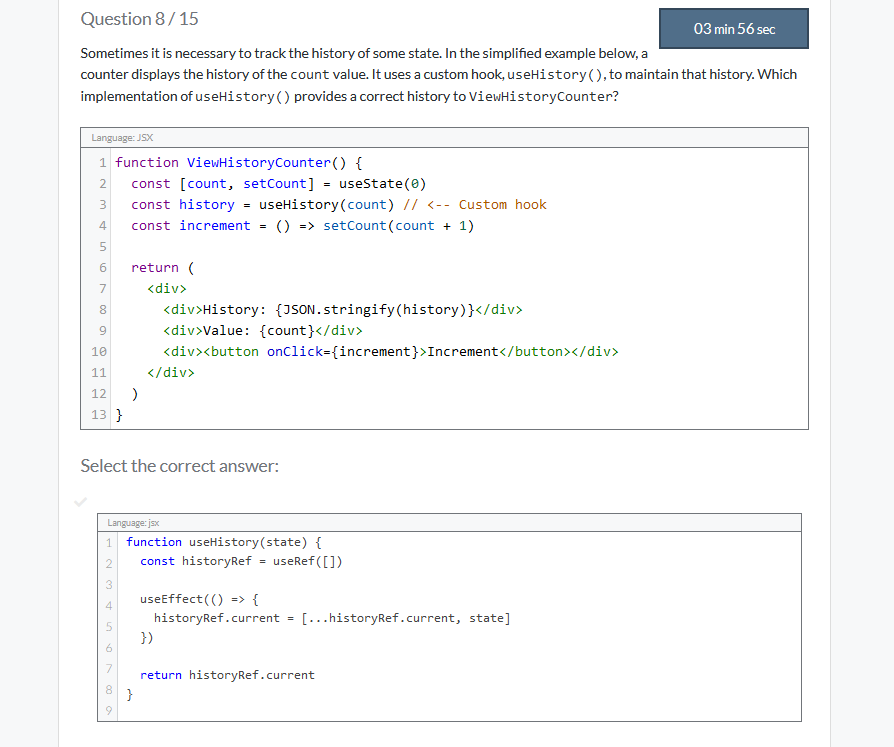Click the 'useEffect(() => {' line
894x747 pixels.
pos(200,599)
